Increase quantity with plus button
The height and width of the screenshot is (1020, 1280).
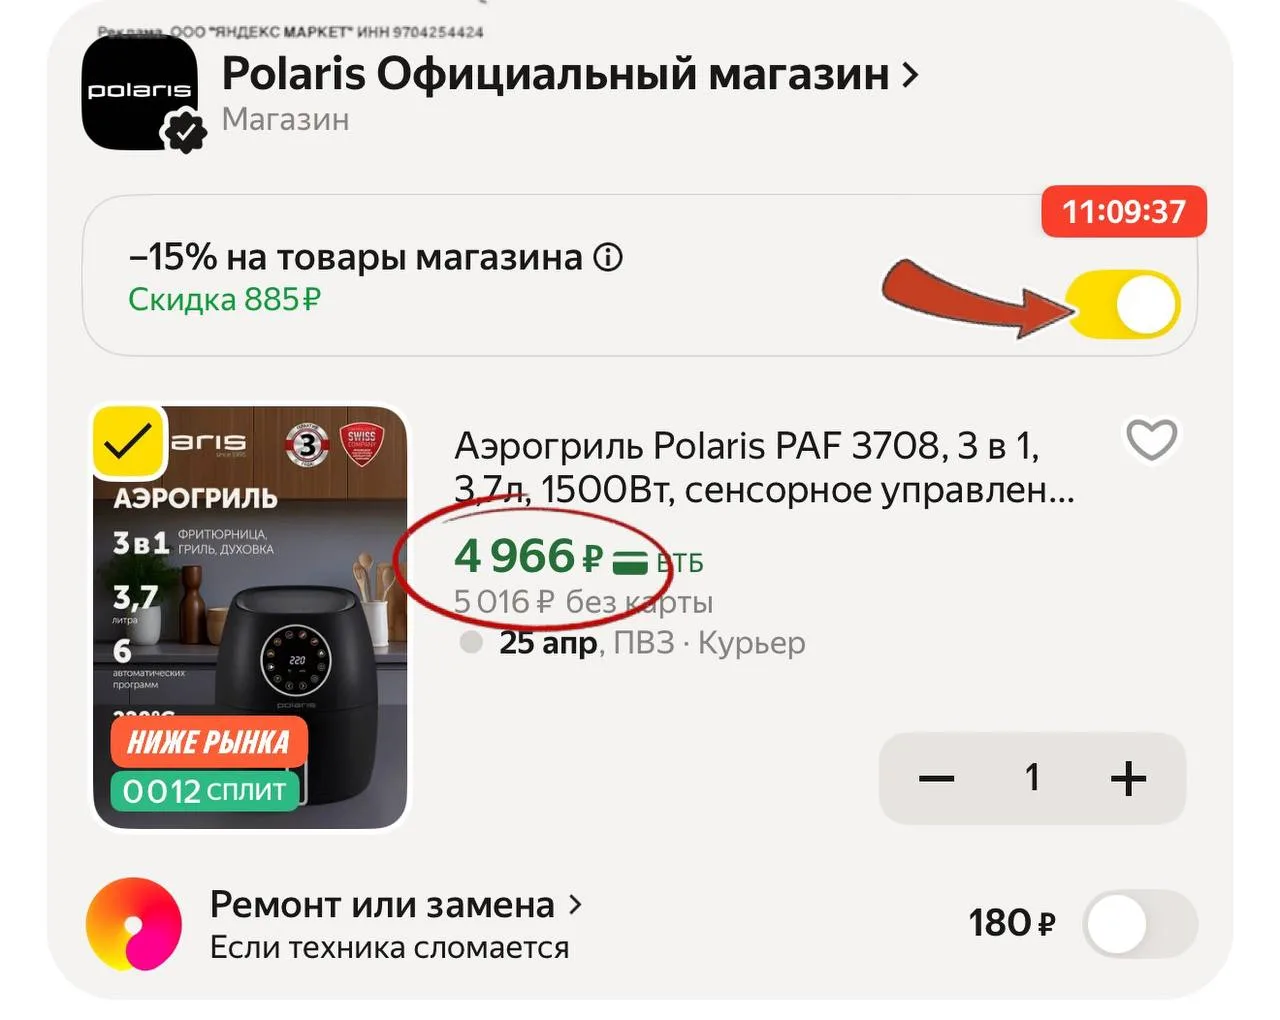click(x=1128, y=778)
